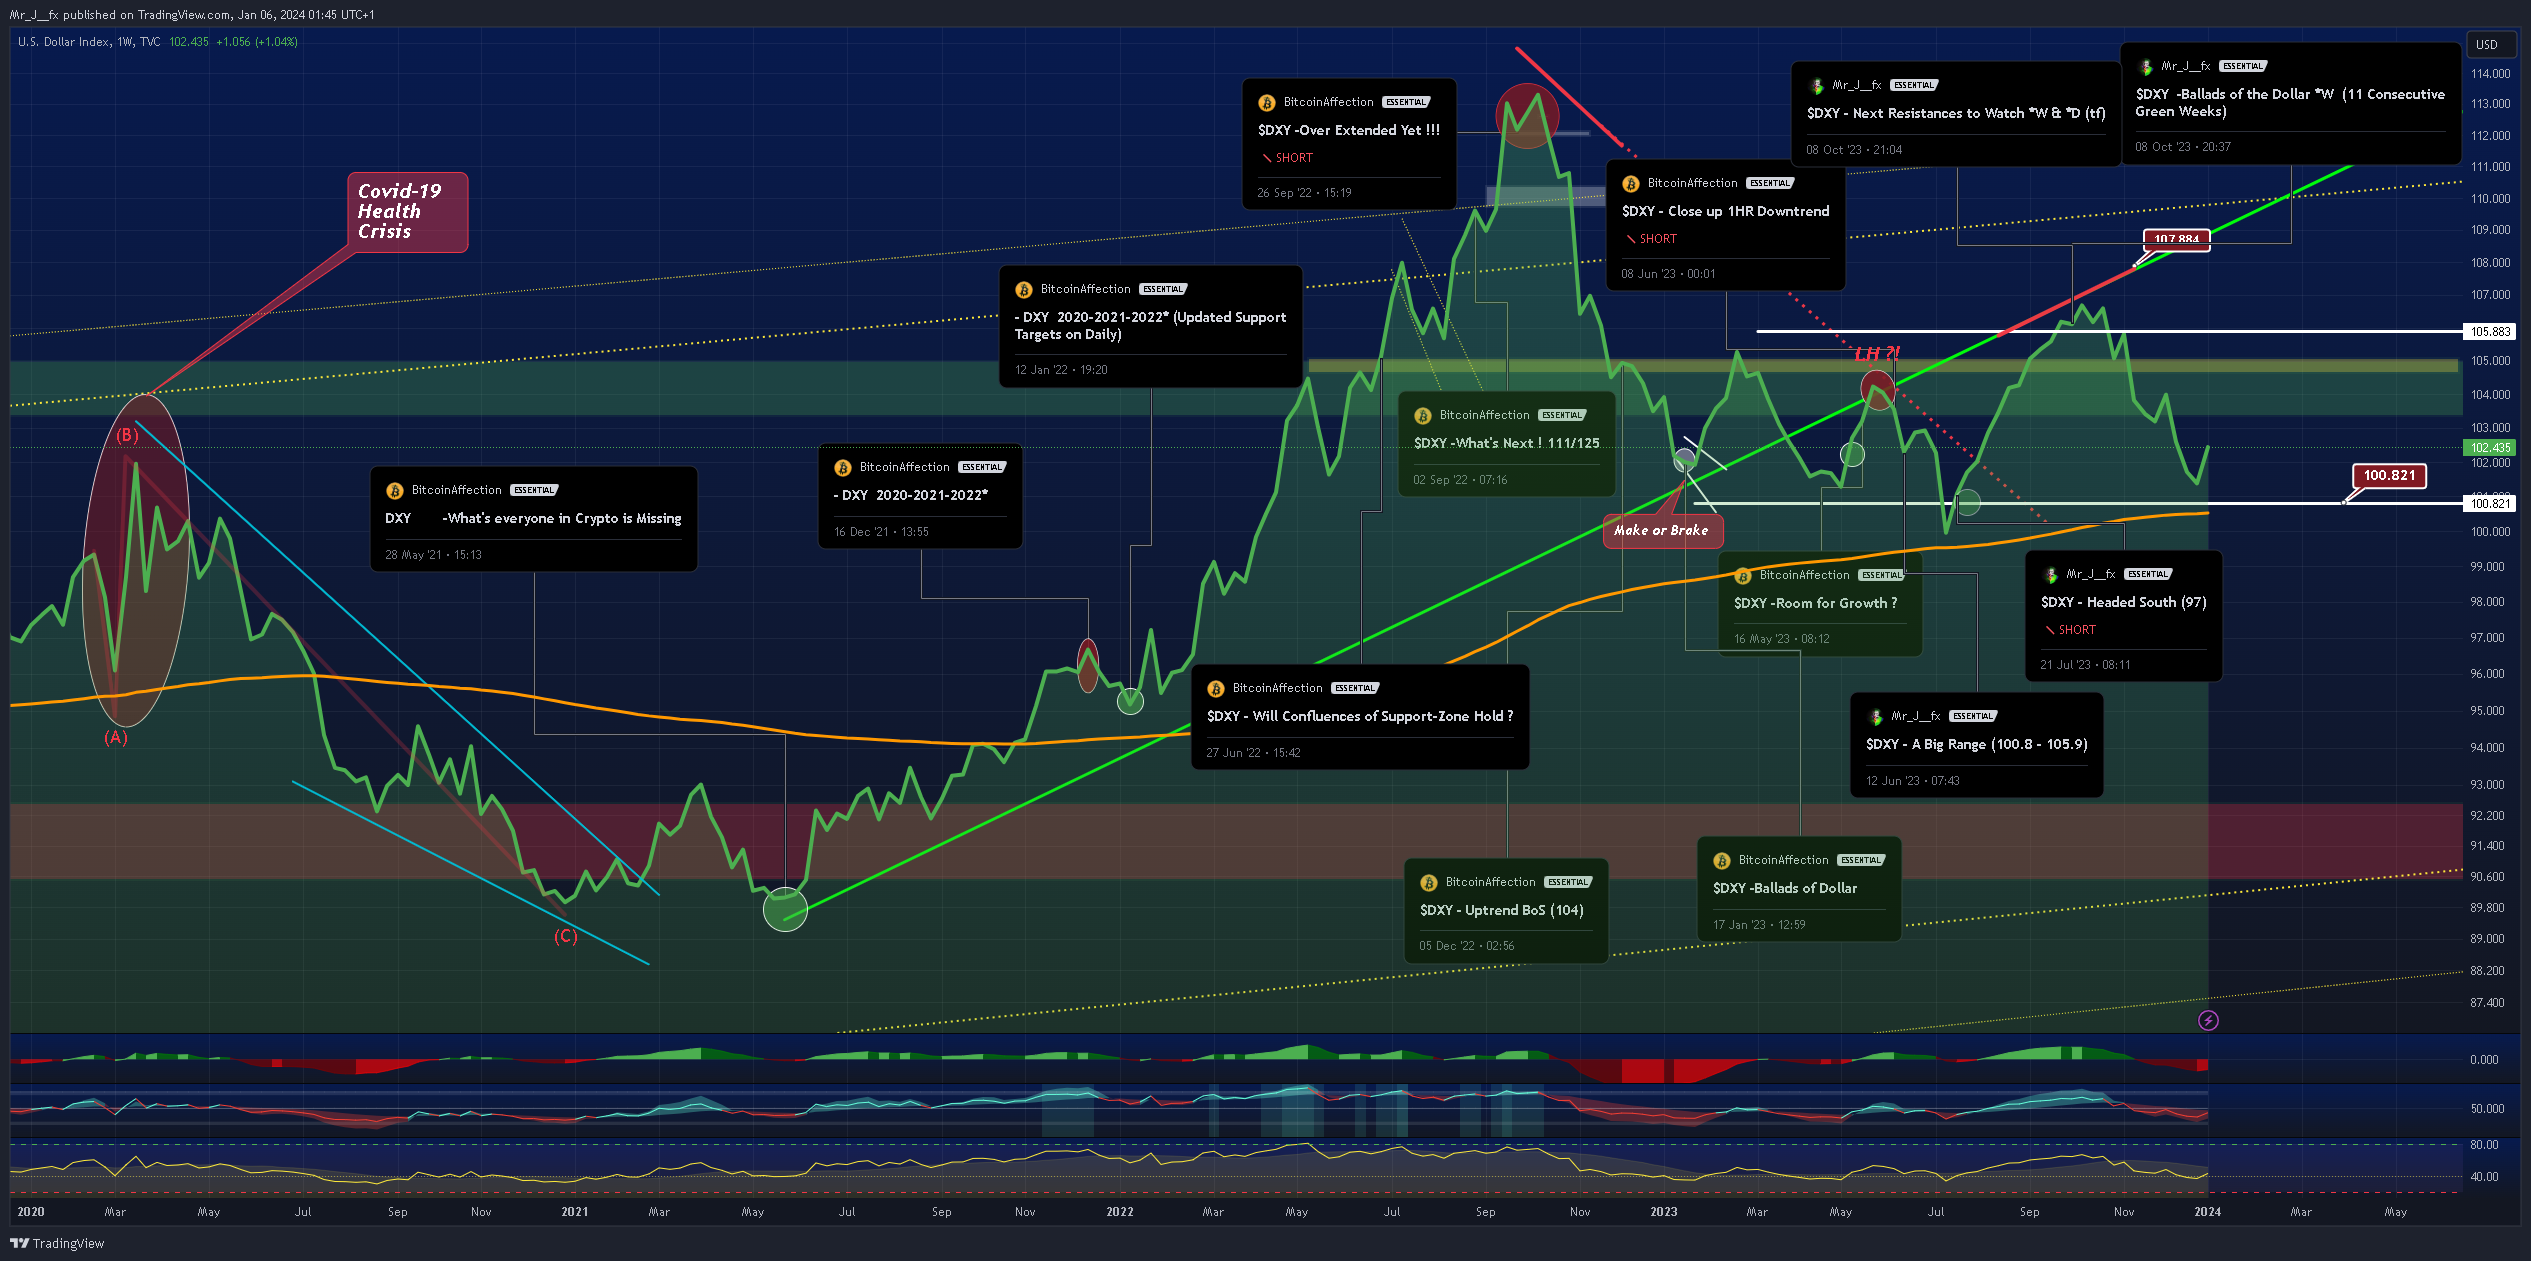Open the 'DXY -What's everyone in Crypto is Missing' idea title
Viewport: 2531px width, 1261px height.
(x=533, y=519)
